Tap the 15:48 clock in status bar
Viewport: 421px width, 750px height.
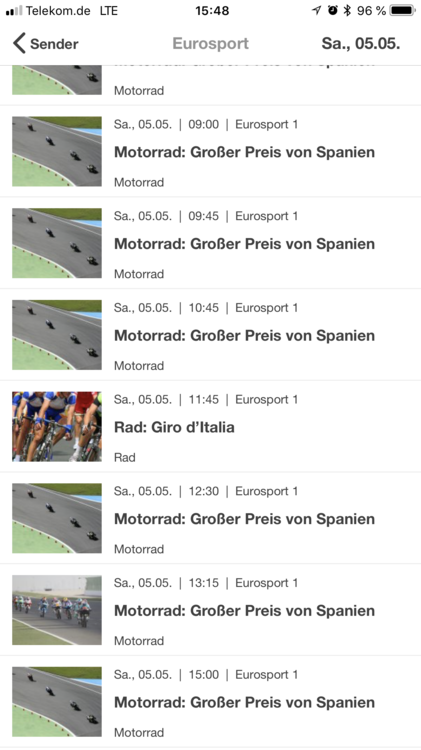[212, 11]
